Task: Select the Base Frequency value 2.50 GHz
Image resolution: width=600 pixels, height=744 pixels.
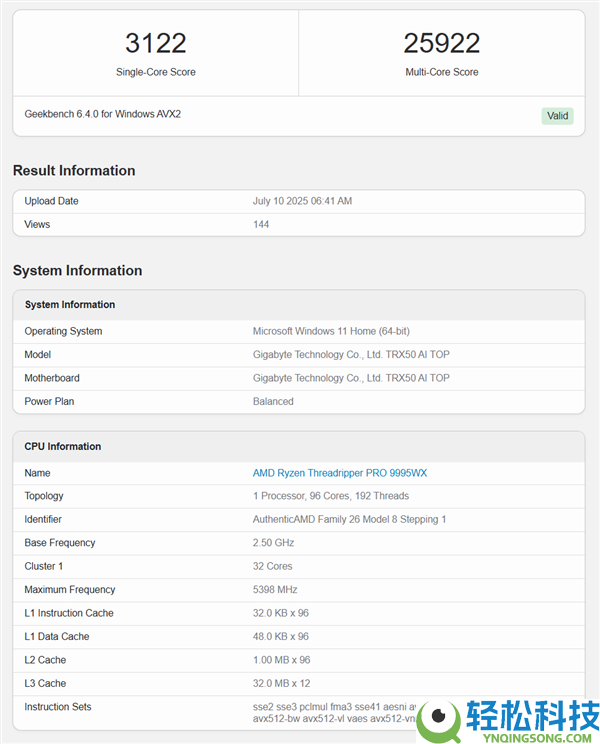Action: [275, 543]
